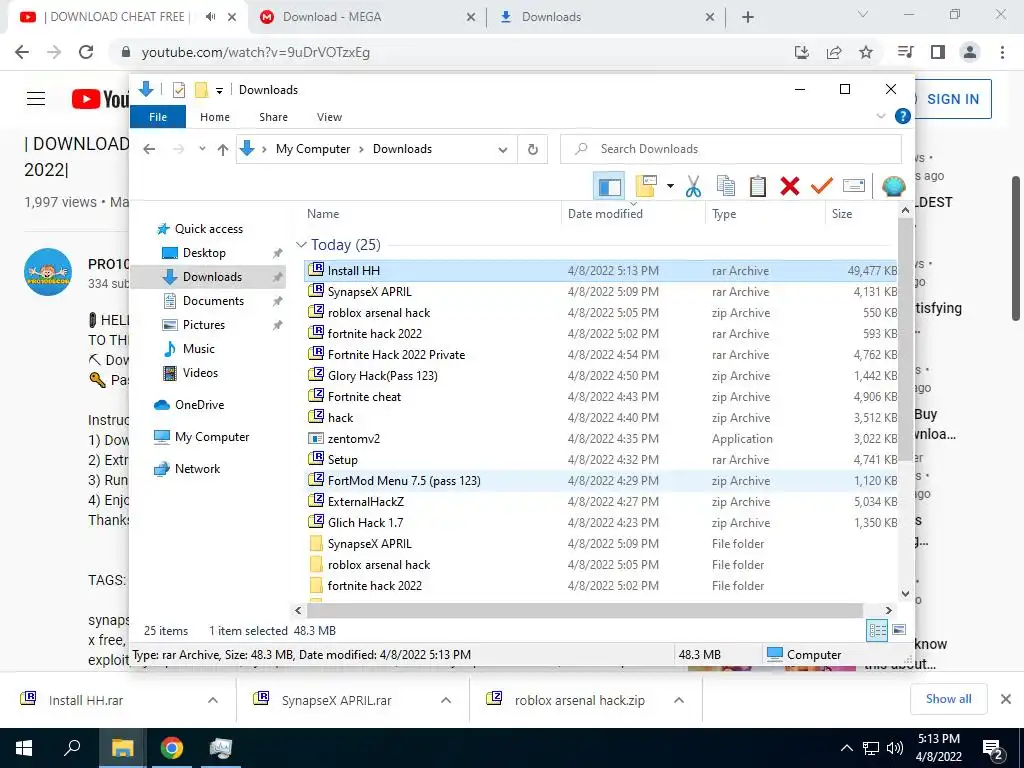Go back using Explorer's back arrow

(149, 149)
